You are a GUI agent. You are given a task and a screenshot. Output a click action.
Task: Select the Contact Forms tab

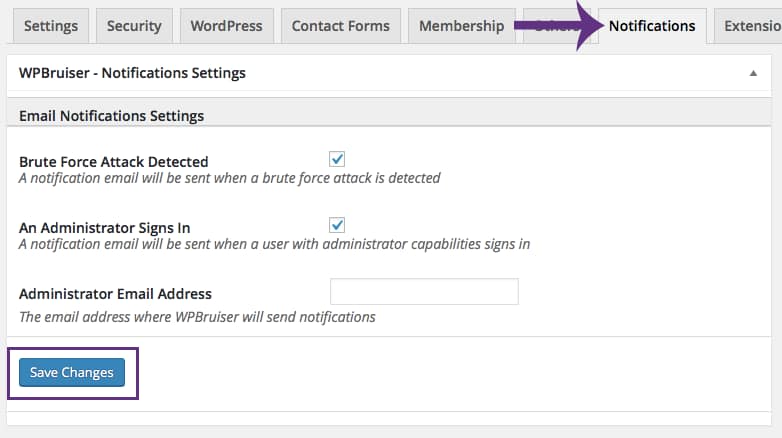(341, 26)
